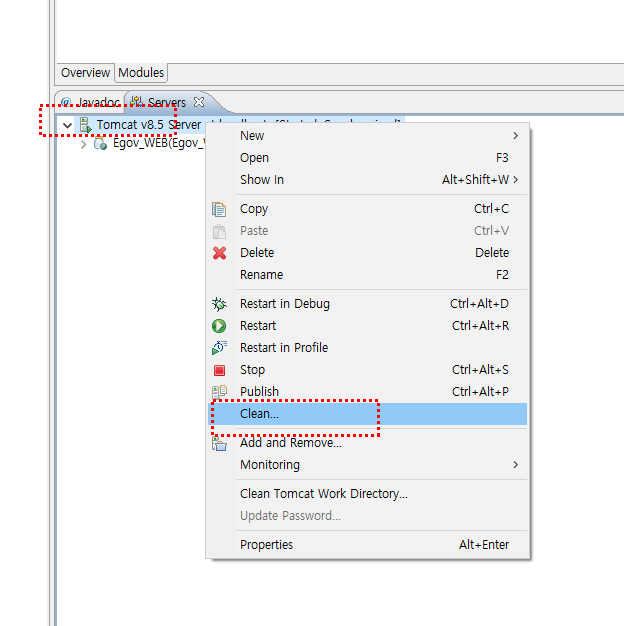The height and width of the screenshot is (626, 624).
Task: Click the New menu entry
Action: click(x=367, y=136)
